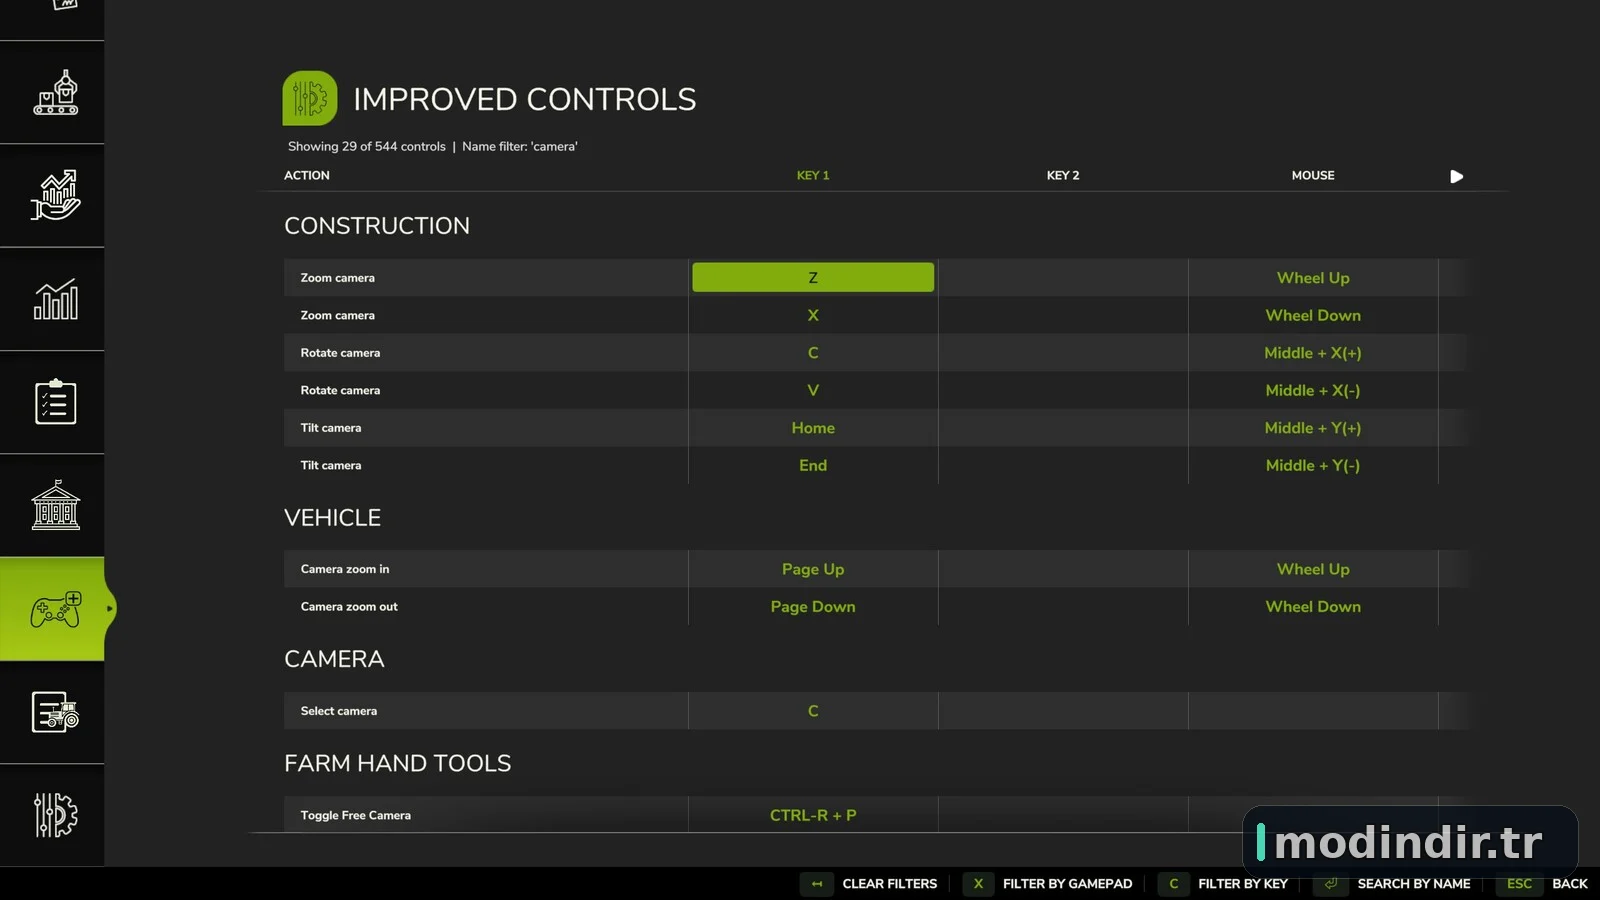This screenshot has height=900, width=1600.
Task: Select the Select camera action label
Action: [x=339, y=711]
